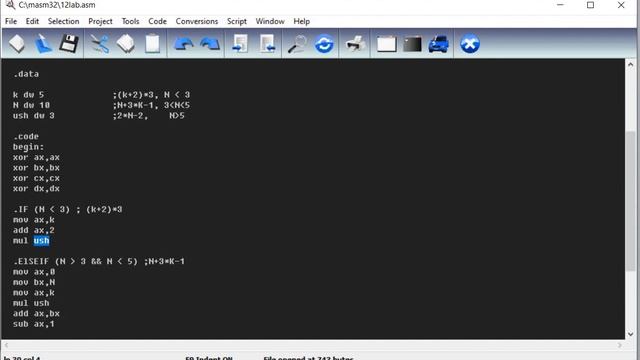This screenshot has width=640, height=360.
Task: Click the line 'xor bx,bx'
Action: point(36,168)
